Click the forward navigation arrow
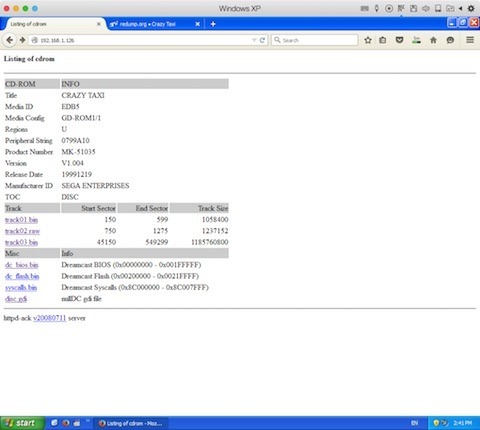480x430 pixels. [x=22, y=40]
